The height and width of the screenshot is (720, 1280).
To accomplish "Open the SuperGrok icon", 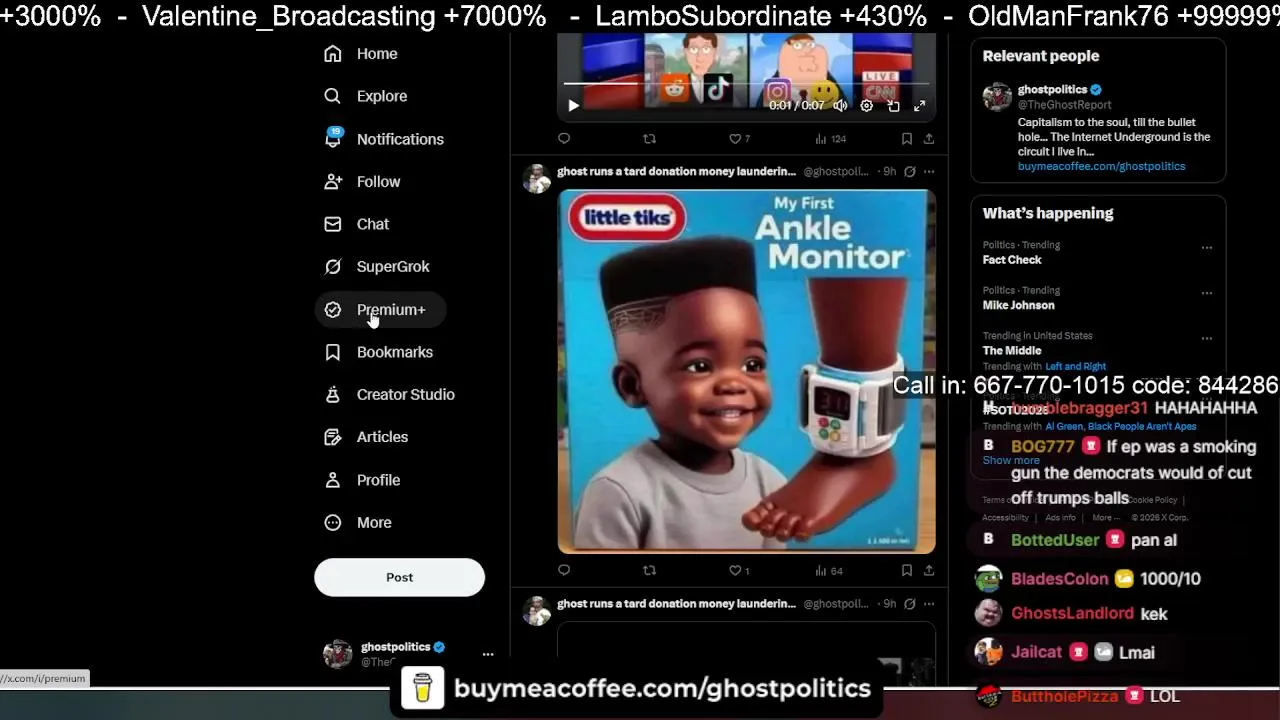I will (333, 266).
